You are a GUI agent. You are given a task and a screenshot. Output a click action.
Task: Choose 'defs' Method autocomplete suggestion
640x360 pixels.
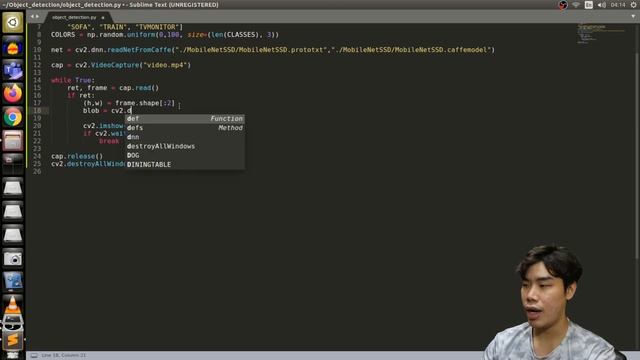[185, 128]
